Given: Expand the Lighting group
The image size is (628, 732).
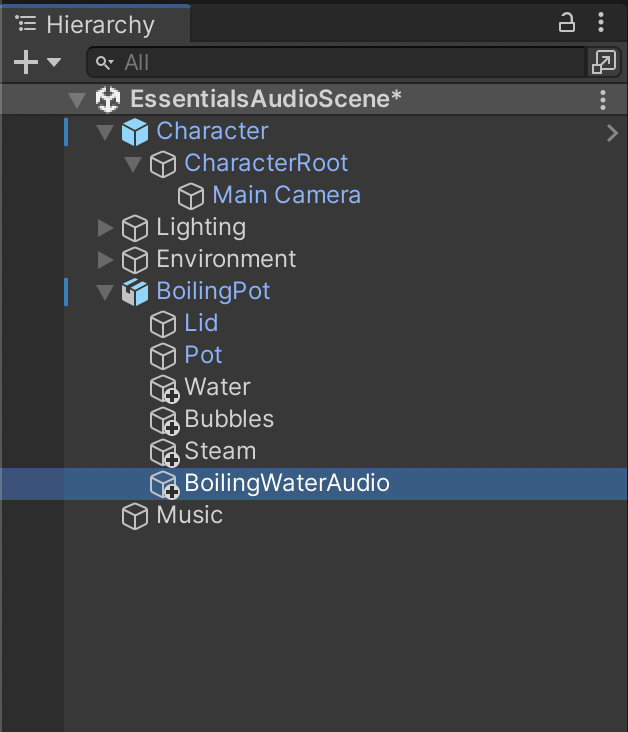Looking at the screenshot, I should pos(105,227).
